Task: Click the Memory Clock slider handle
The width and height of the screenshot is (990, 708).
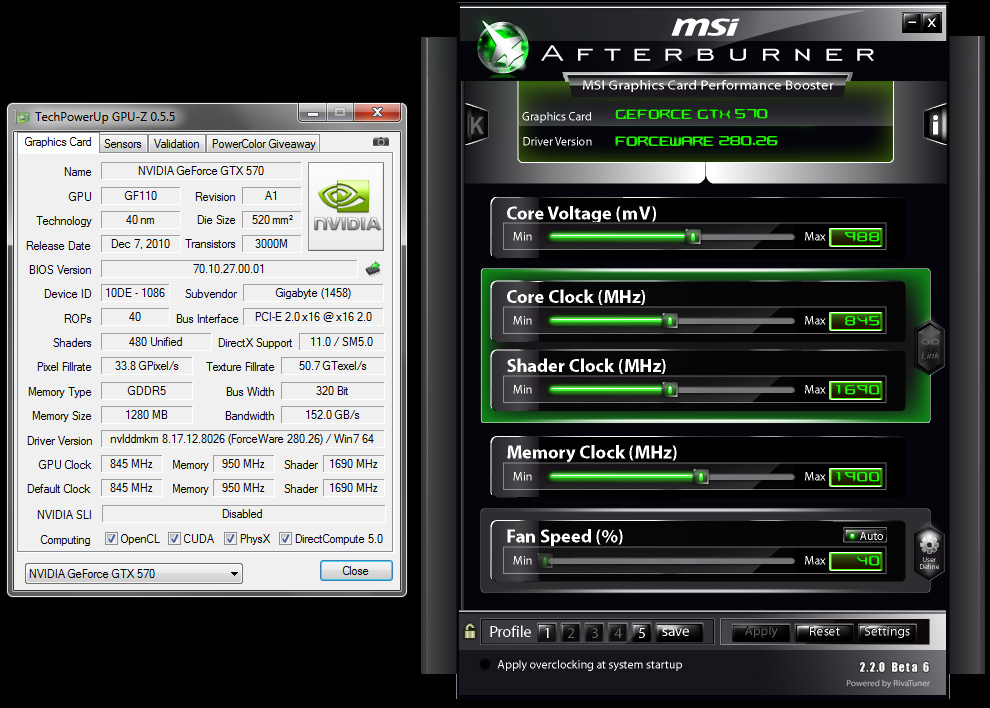Action: (701, 477)
